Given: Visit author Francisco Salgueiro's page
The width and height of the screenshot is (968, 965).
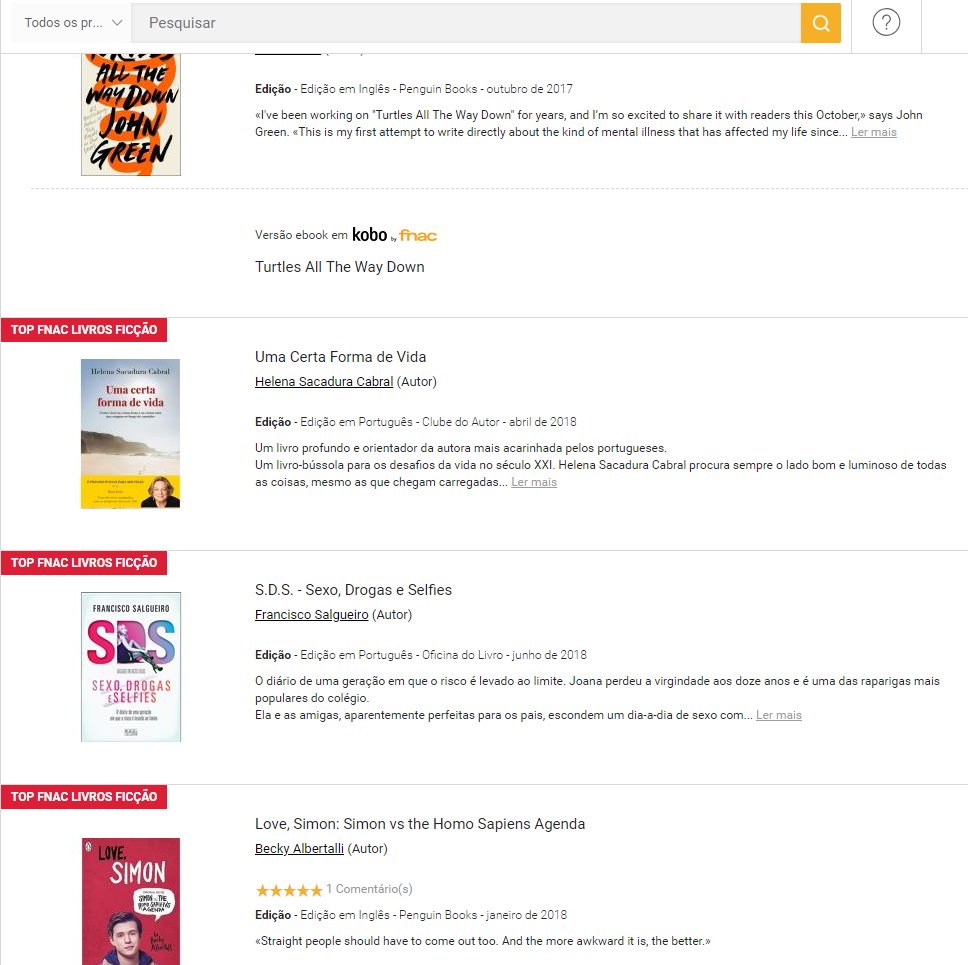Looking at the screenshot, I should (x=311, y=615).
